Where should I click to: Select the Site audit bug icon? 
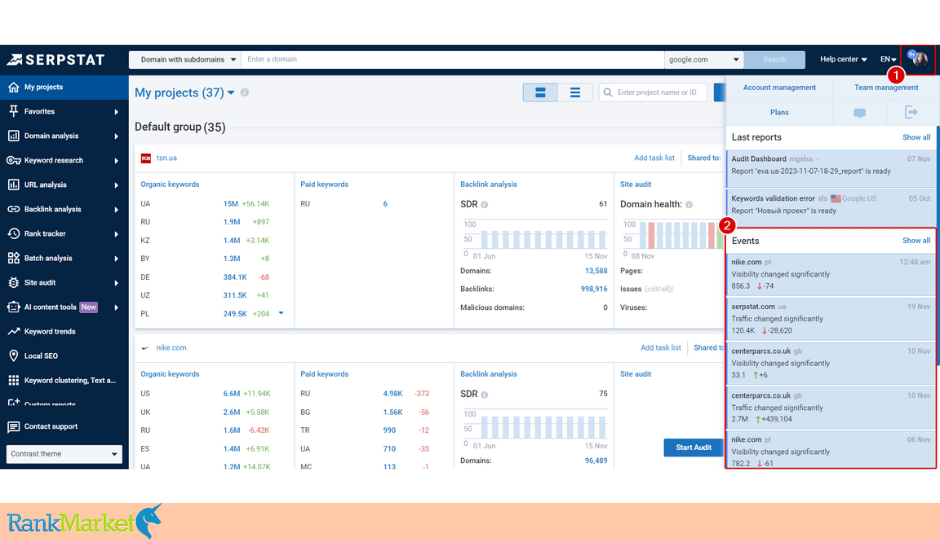point(13,282)
